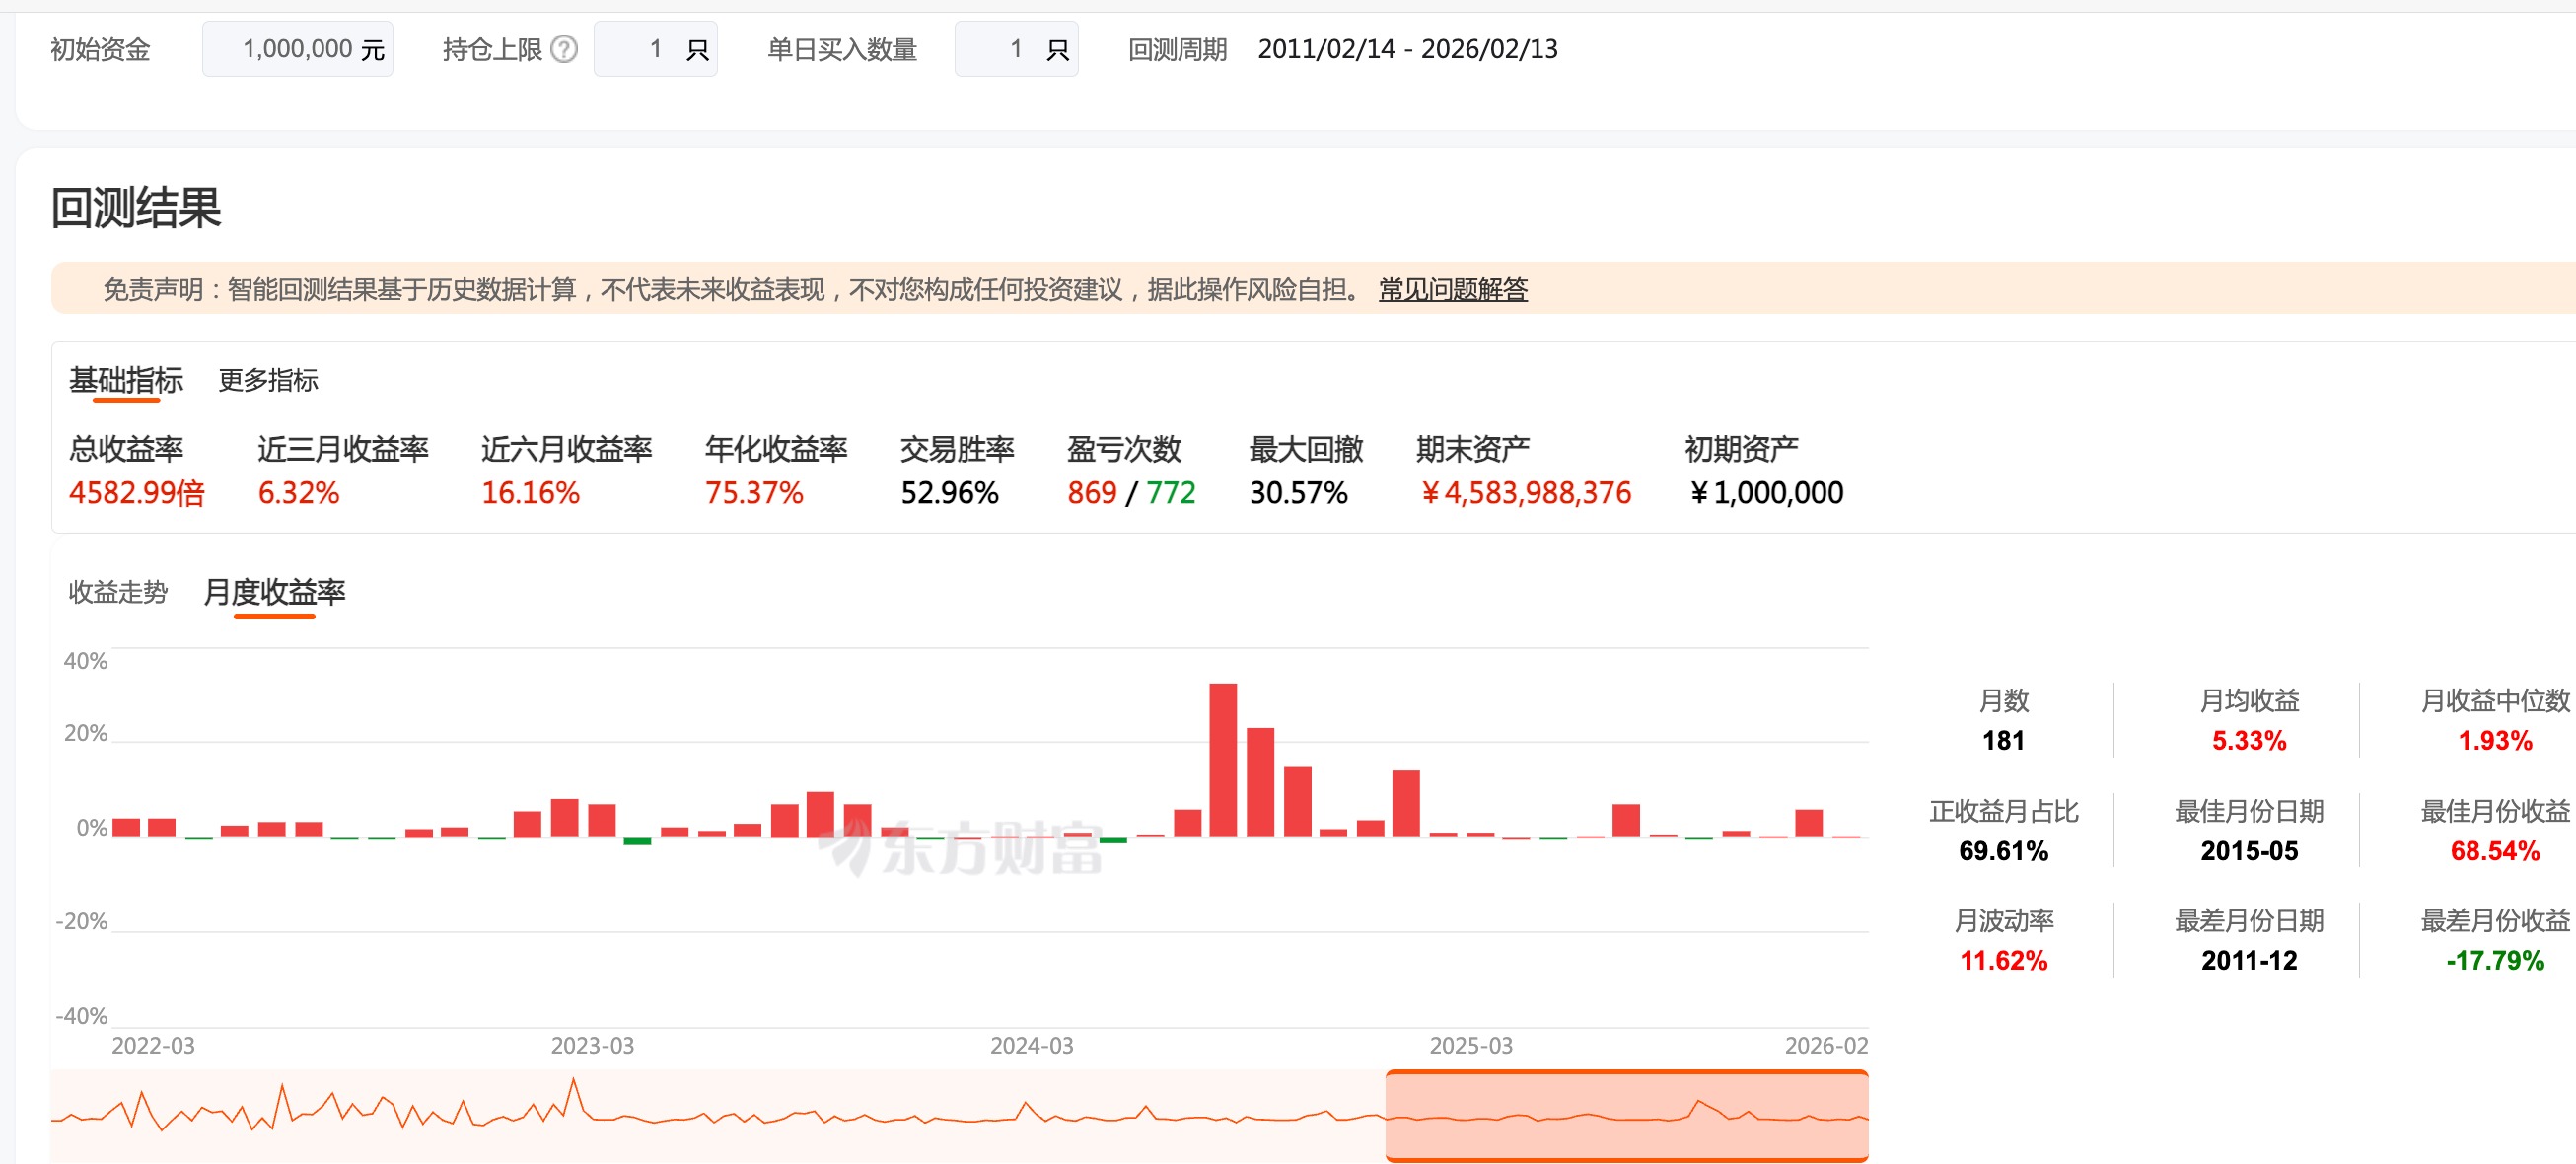Click the 持仓上限 quantity input box
The image size is (2576, 1164).
click(x=654, y=49)
